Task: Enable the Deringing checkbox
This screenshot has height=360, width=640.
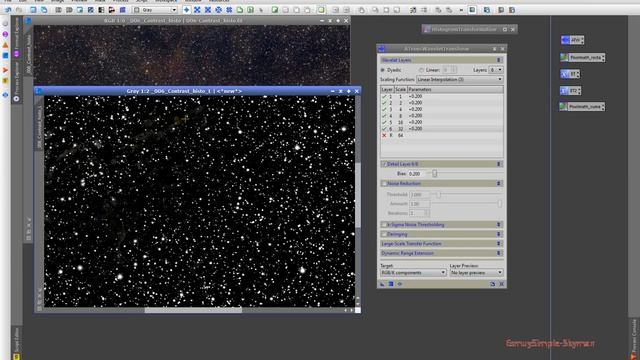Action: pyautogui.click(x=384, y=234)
